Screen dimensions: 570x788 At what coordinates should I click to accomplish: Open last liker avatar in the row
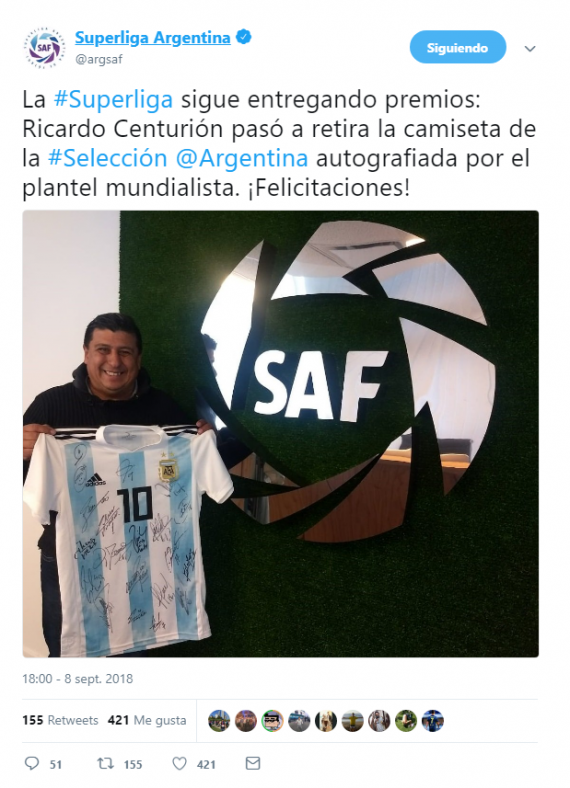coord(432,721)
